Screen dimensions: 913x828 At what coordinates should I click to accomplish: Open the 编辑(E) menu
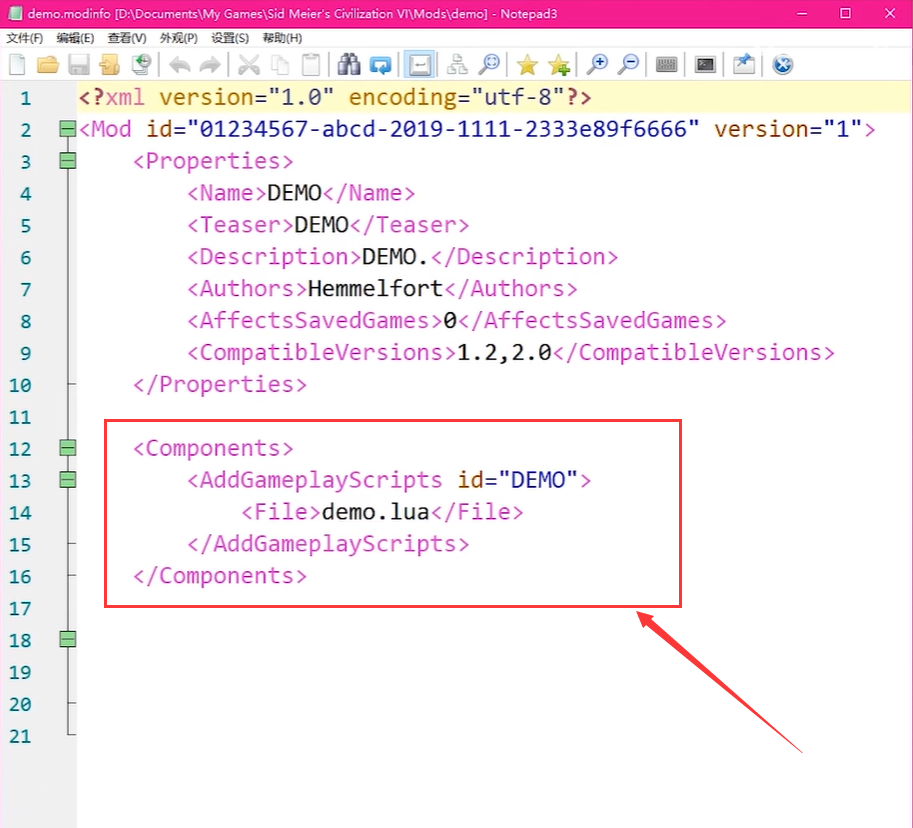pyautogui.click(x=75, y=38)
